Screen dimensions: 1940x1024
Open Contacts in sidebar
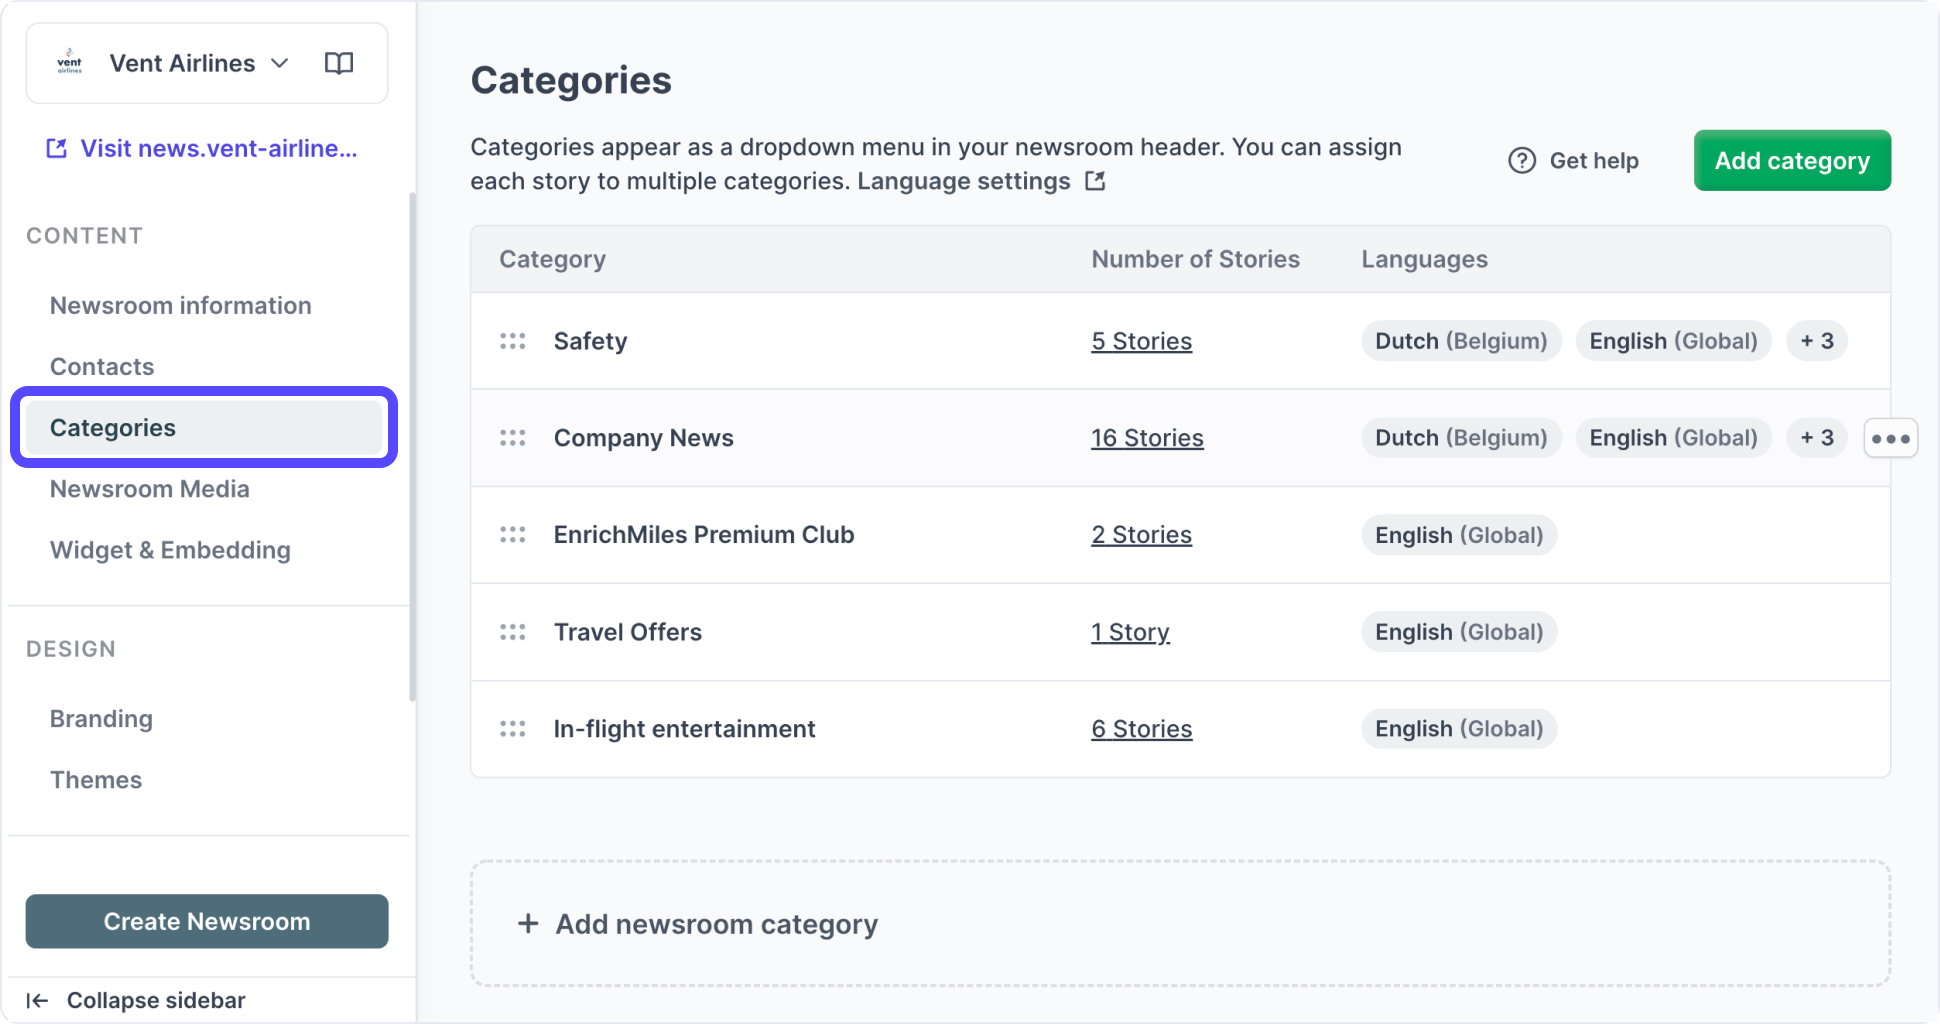102,366
